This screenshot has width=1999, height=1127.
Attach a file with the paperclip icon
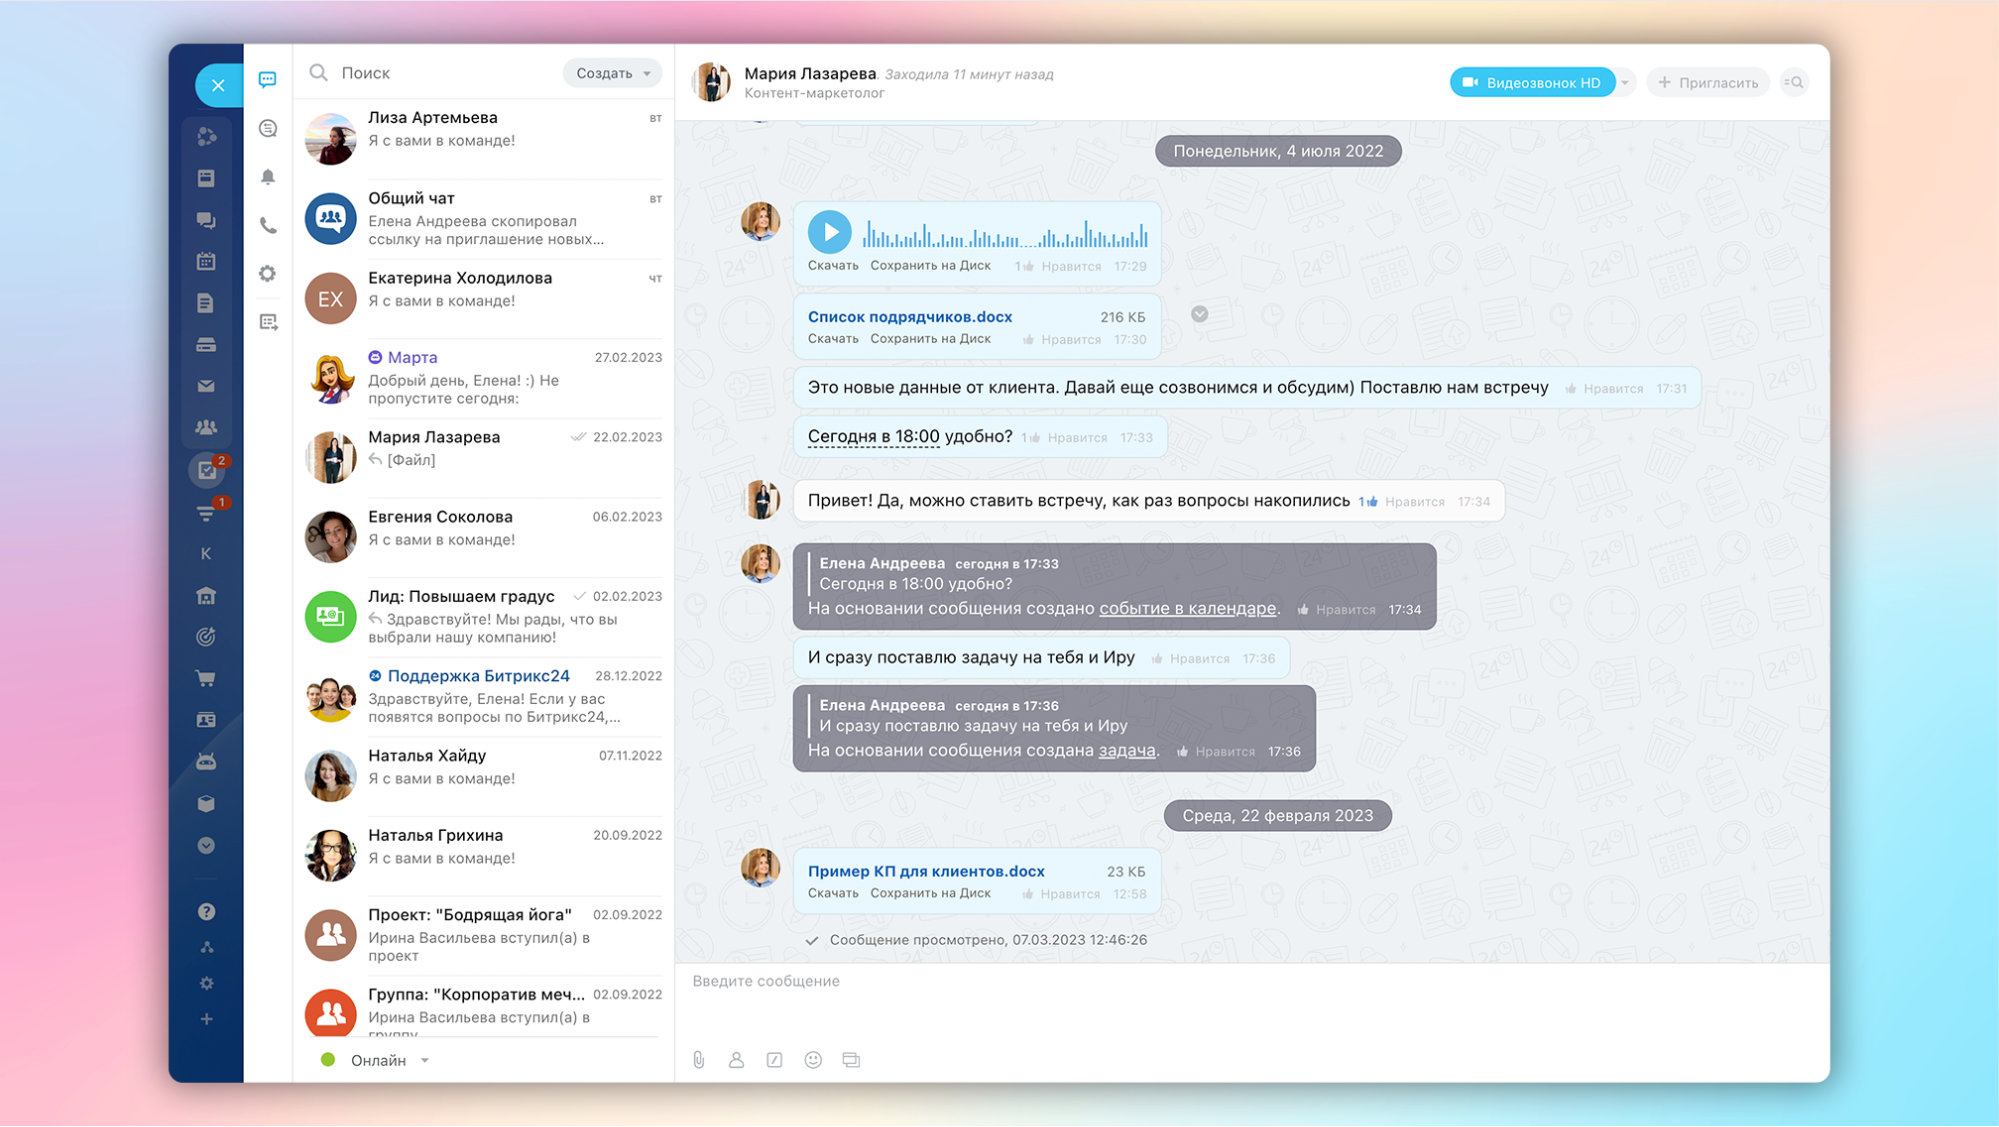pyautogui.click(x=697, y=1060)
